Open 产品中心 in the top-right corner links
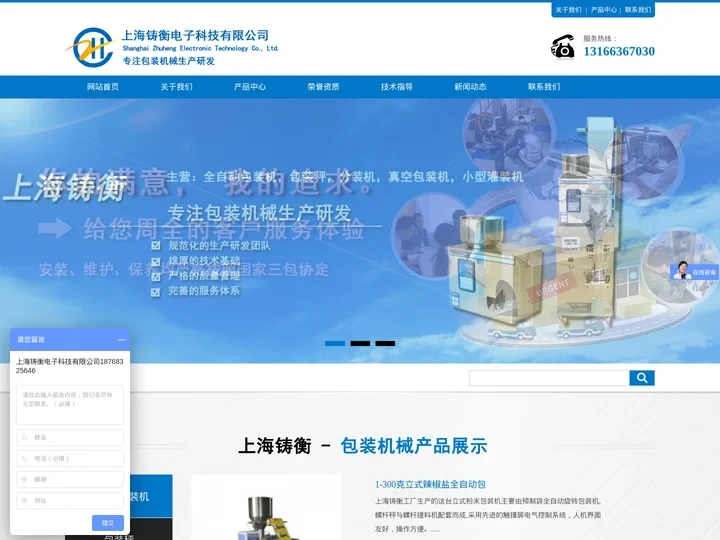The height and width of the screenshot is (540, 720). coord(603,10)
